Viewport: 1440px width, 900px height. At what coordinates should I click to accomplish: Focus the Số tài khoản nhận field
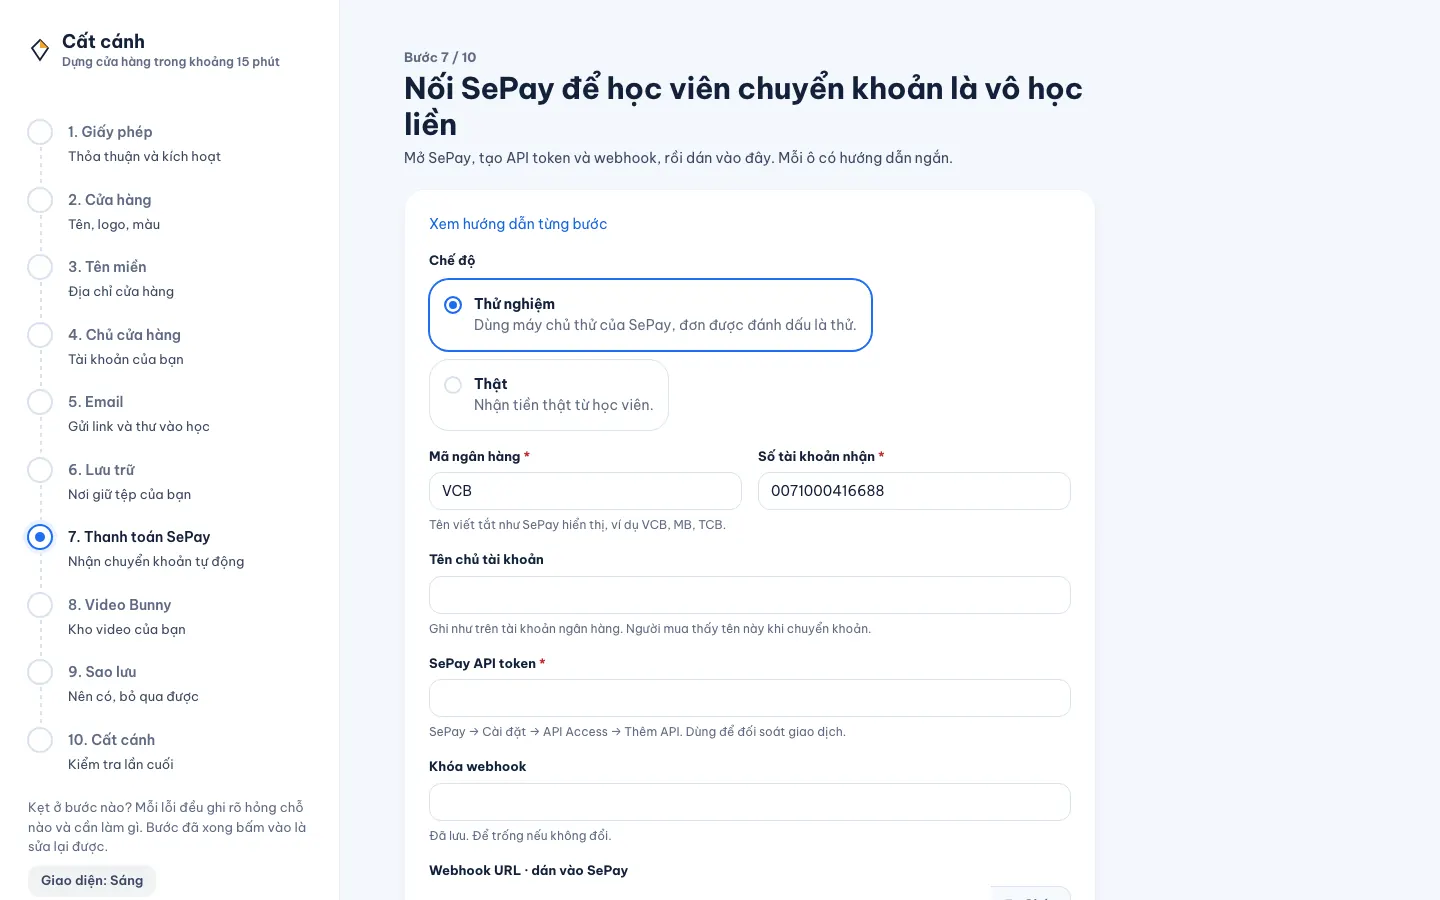(x=914, y=491)
